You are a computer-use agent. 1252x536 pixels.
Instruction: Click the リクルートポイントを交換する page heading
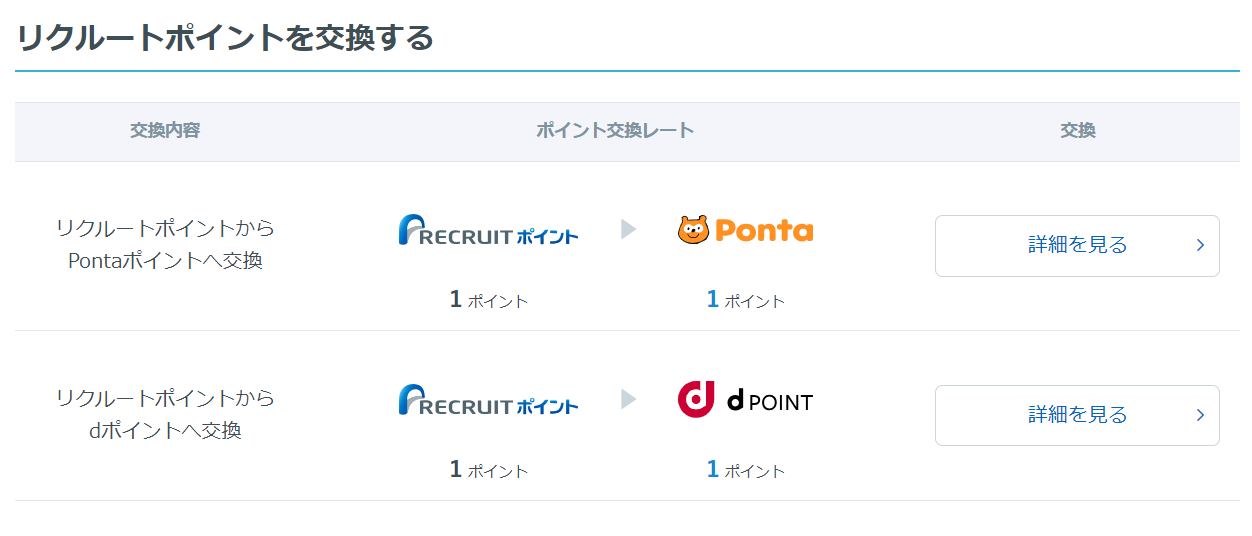pyautogui.click(x=225, y=37)
